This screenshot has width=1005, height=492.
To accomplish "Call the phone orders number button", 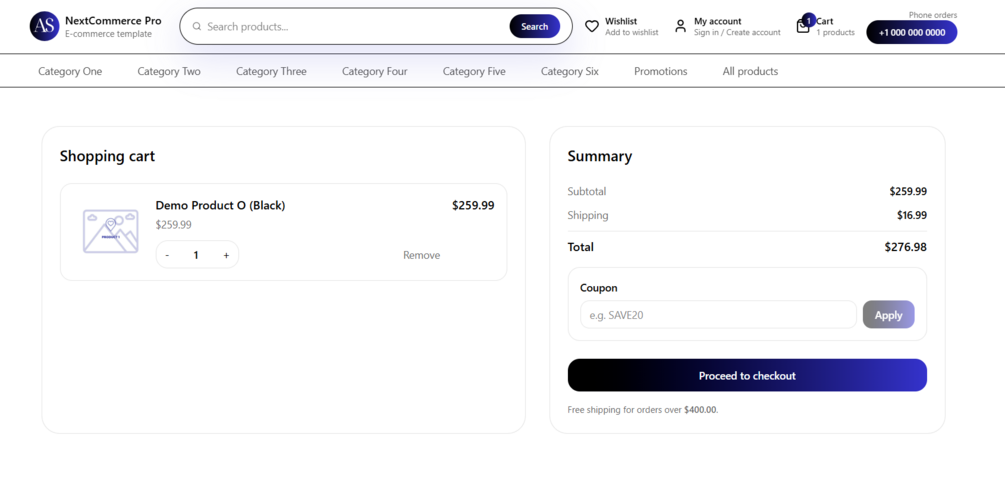I will (x=911, y=32).
